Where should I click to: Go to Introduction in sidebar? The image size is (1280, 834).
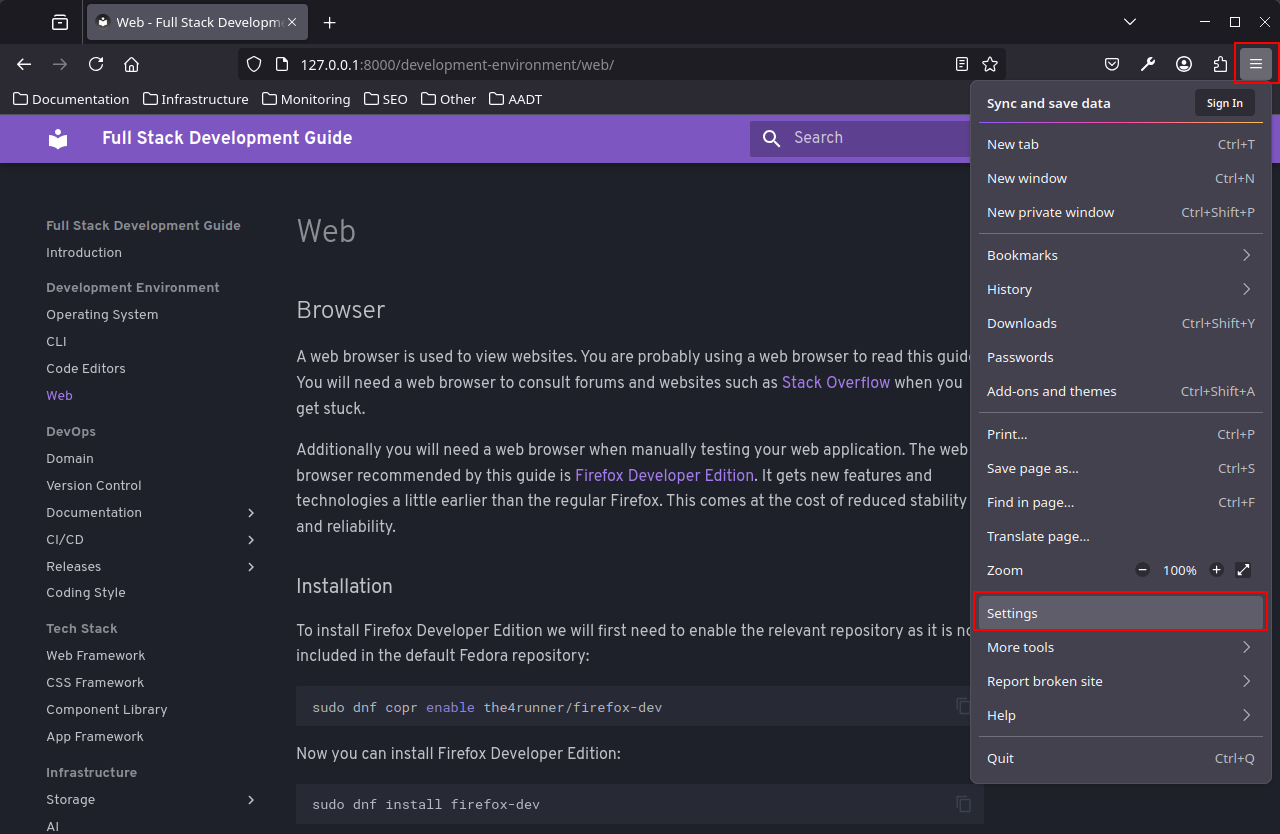[84, 253]
